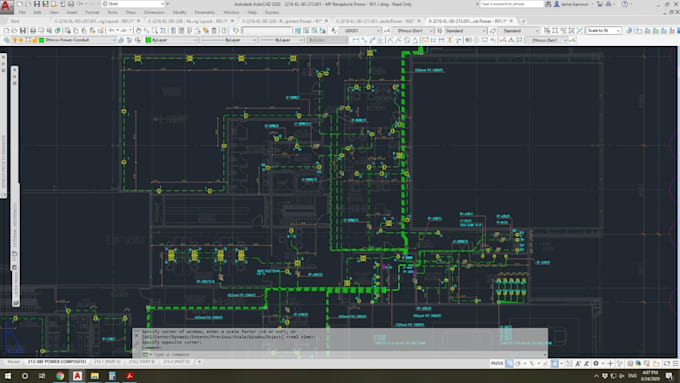Open Tool Palettes window icon

(x=189, y=31)
